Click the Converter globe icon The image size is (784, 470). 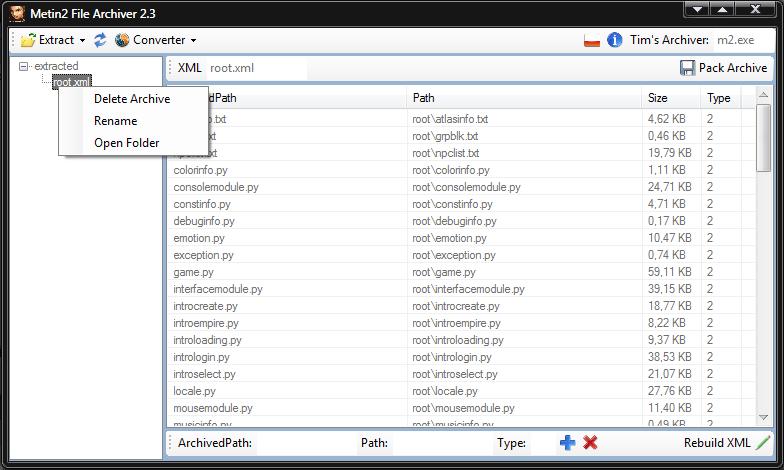coord(122,40)
